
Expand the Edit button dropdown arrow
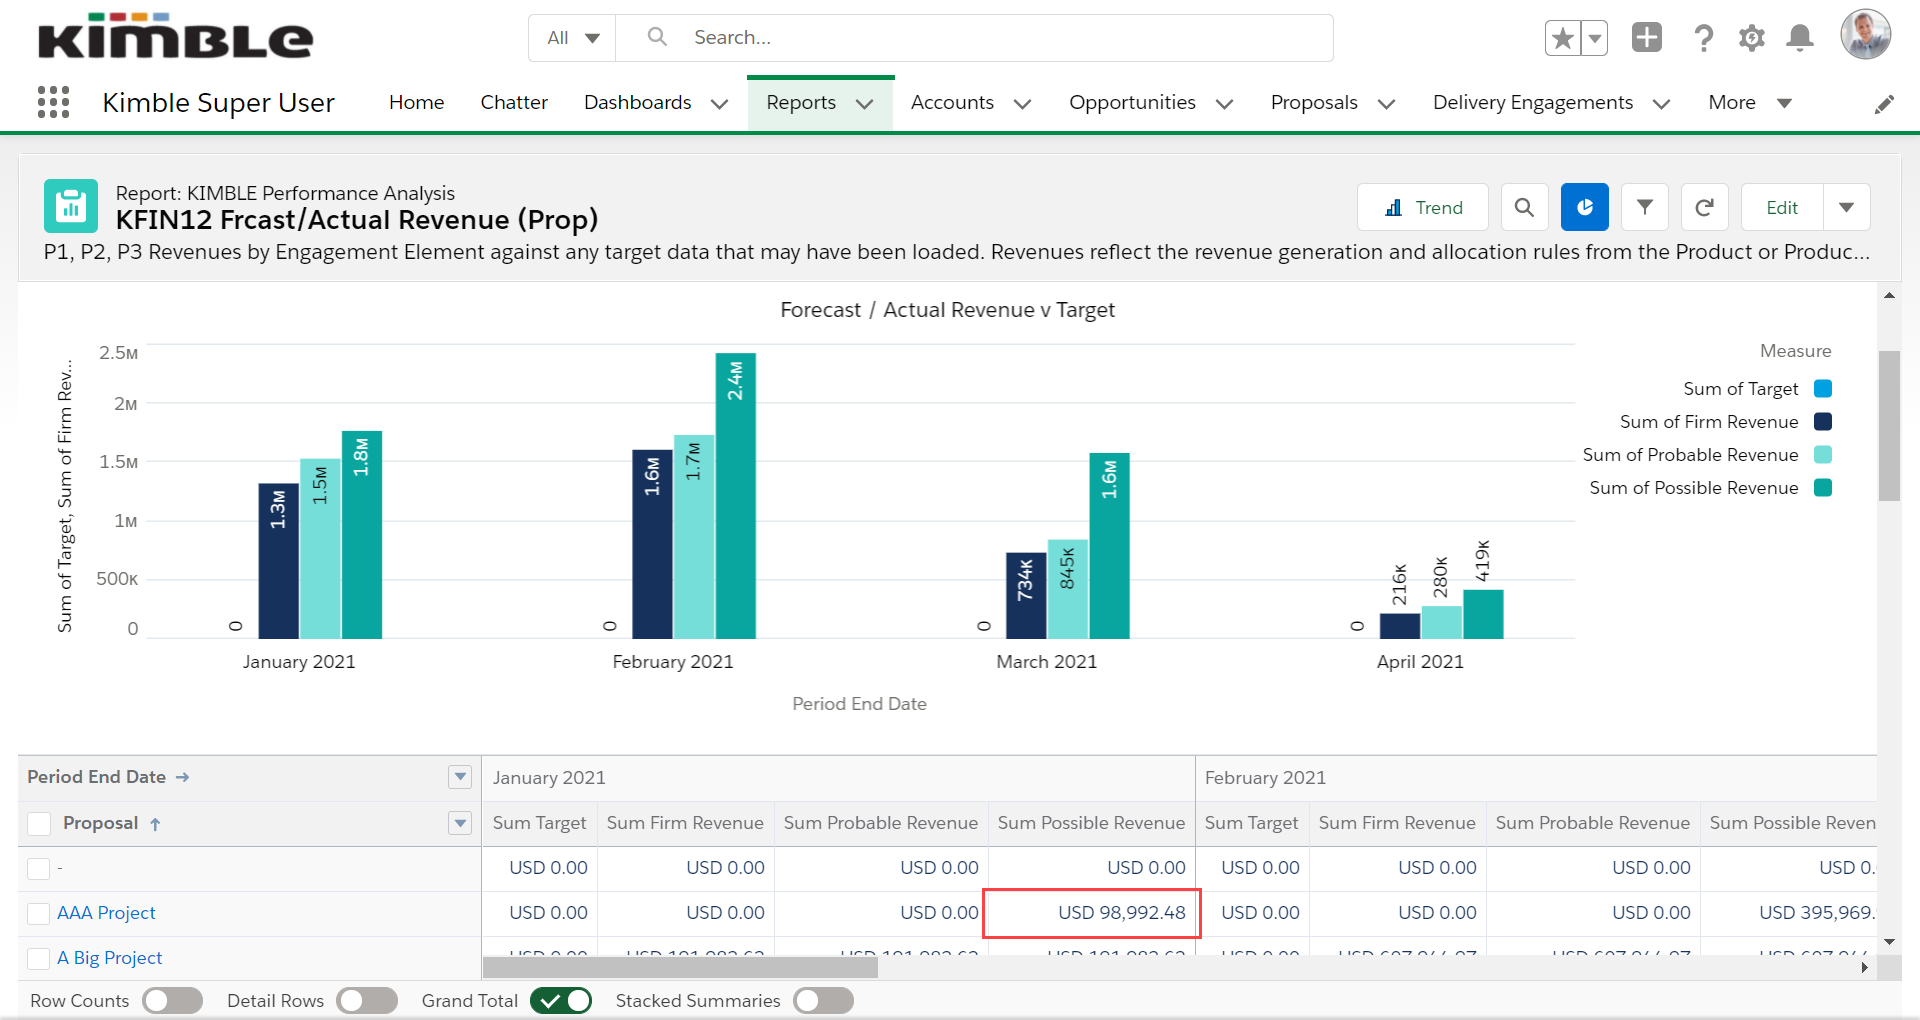pos(1846,207)
